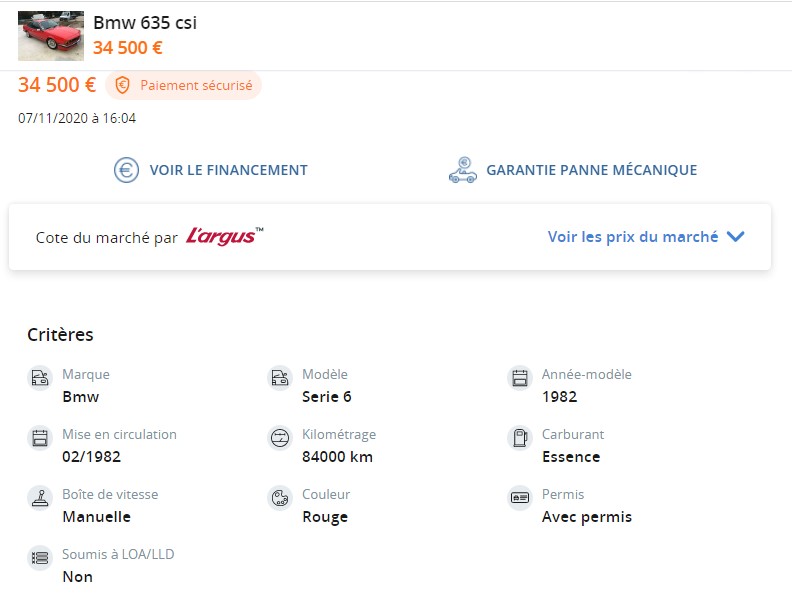This screenshot has height=593, width=792.
Task: Click the euro shield secure payment icon
Action: coord(123,86)
